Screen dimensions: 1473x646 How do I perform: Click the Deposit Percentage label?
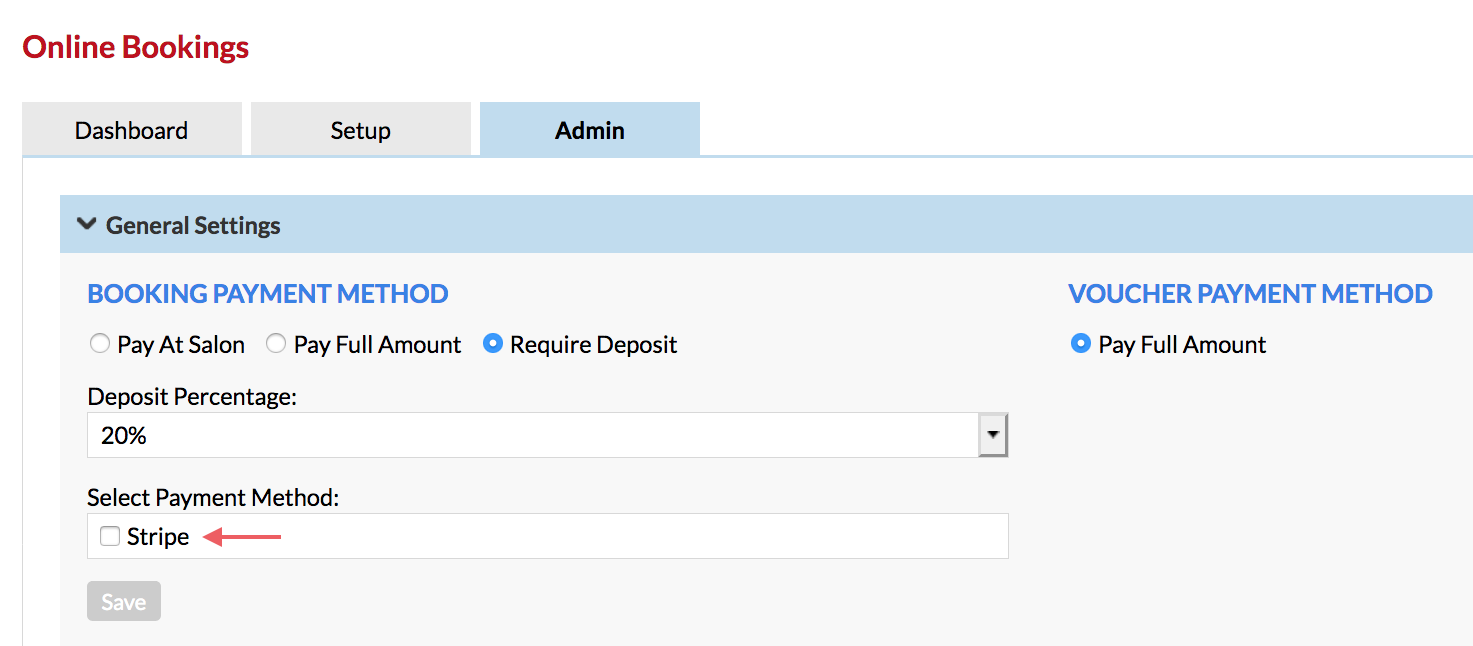click(192, 397)
